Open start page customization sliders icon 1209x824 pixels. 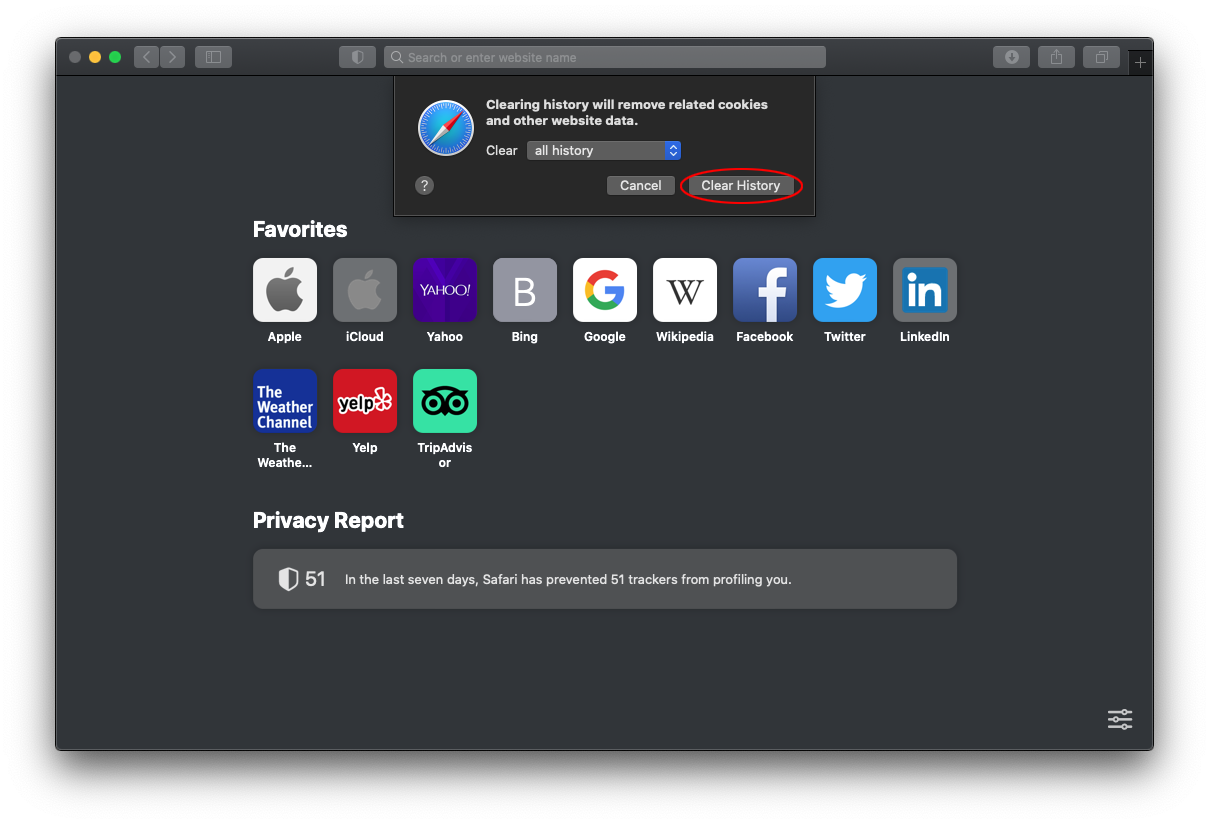[x=1120, y=719]
